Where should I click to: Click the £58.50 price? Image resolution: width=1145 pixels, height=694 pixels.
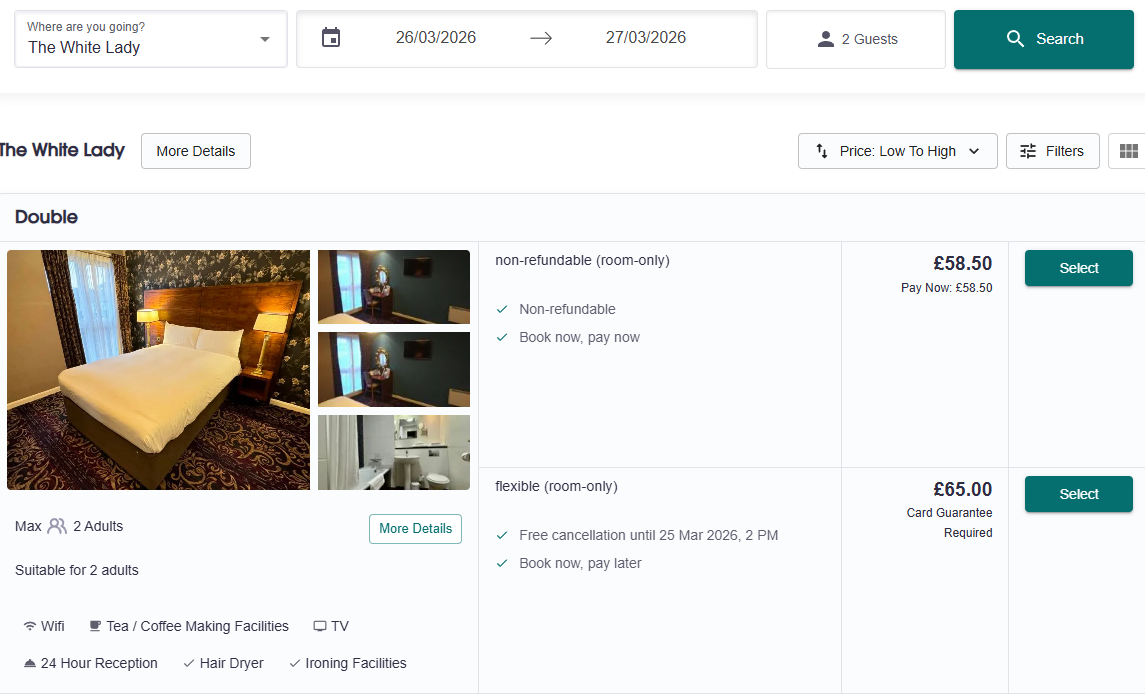pyautogui.click(x=962, y=264)
